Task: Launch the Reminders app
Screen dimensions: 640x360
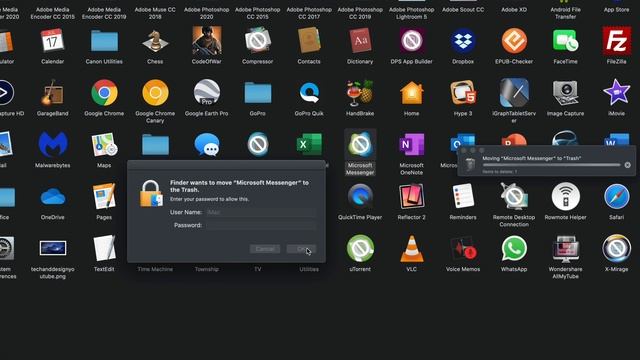Action: tap(463, 196)
